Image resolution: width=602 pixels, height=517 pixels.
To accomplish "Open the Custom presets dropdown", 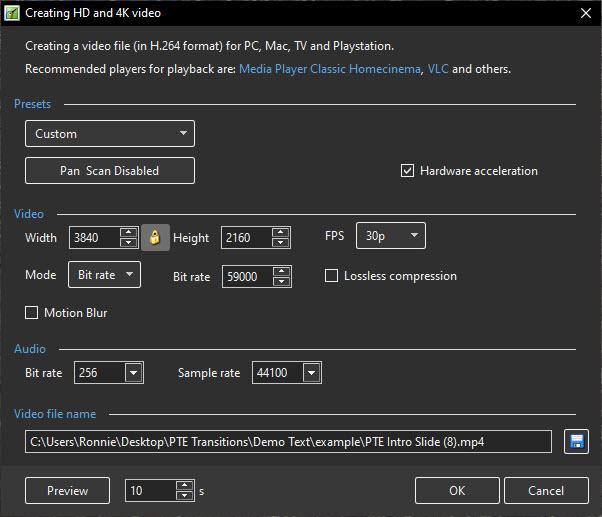I will 110,134.
